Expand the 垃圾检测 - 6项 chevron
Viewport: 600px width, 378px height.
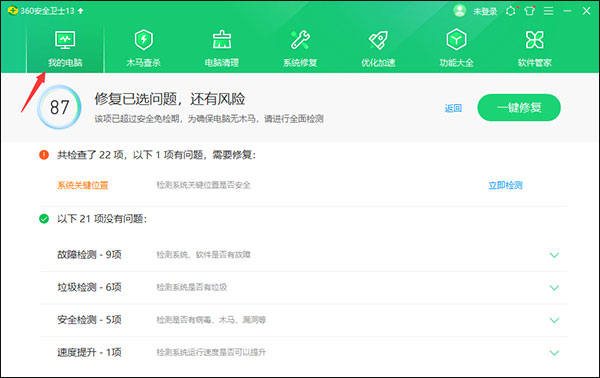pyautogui.click(x=554, y=288)
